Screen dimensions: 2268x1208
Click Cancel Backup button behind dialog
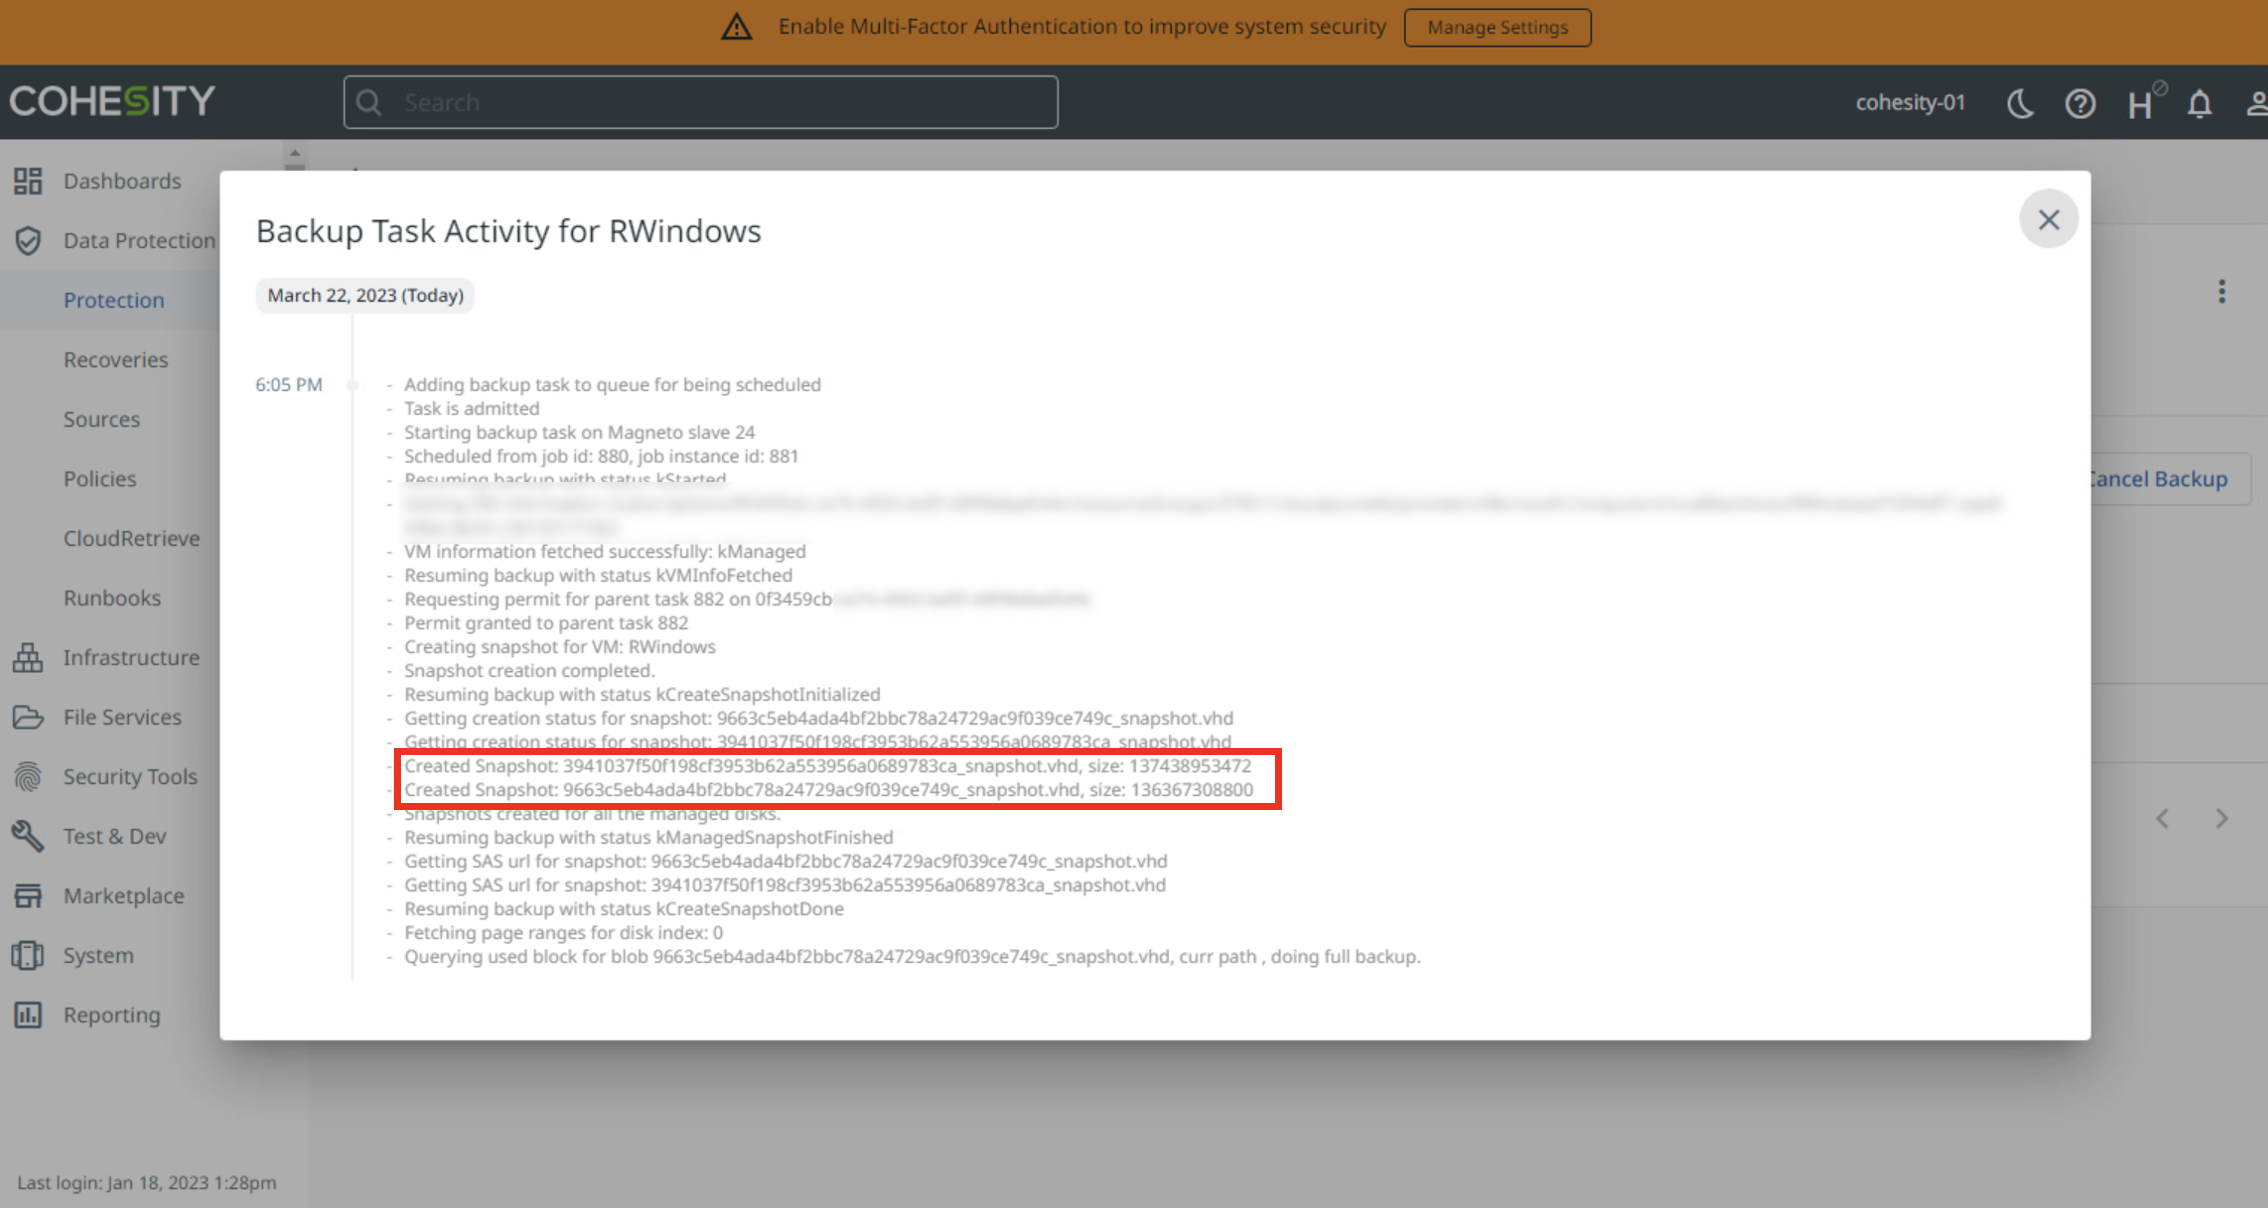[x=2168, y=478]
